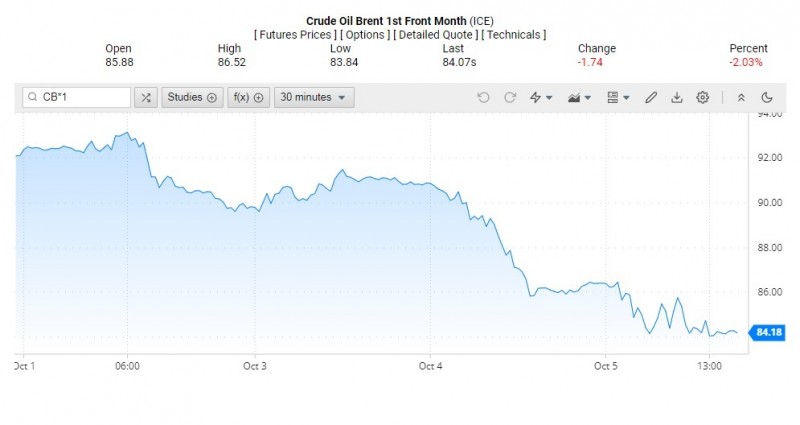This screenshot has height=425, width=800.
Task: Open the Detailed Quote link
Action: pyautogui.click(x=437, y=35)
